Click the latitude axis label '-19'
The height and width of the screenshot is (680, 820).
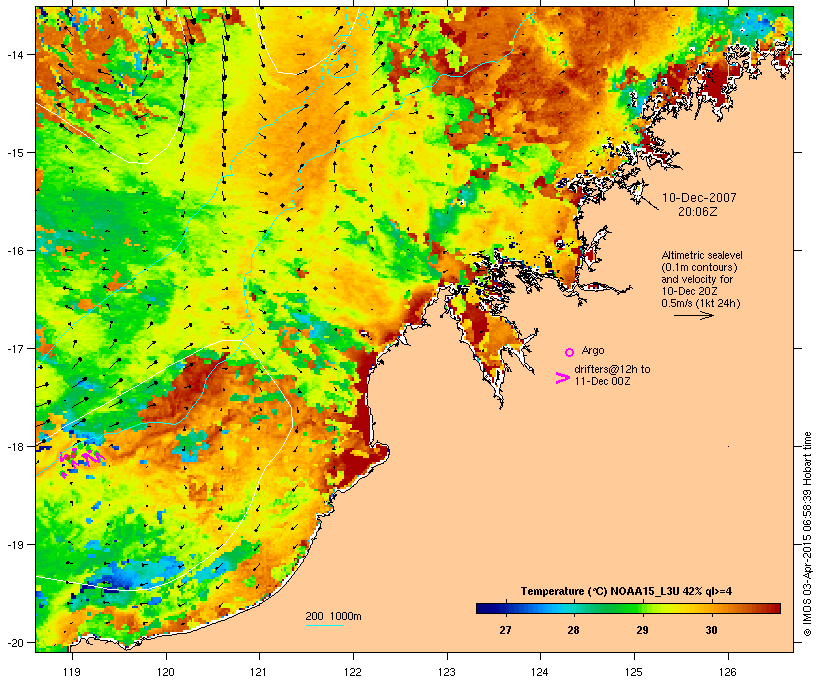14,545
